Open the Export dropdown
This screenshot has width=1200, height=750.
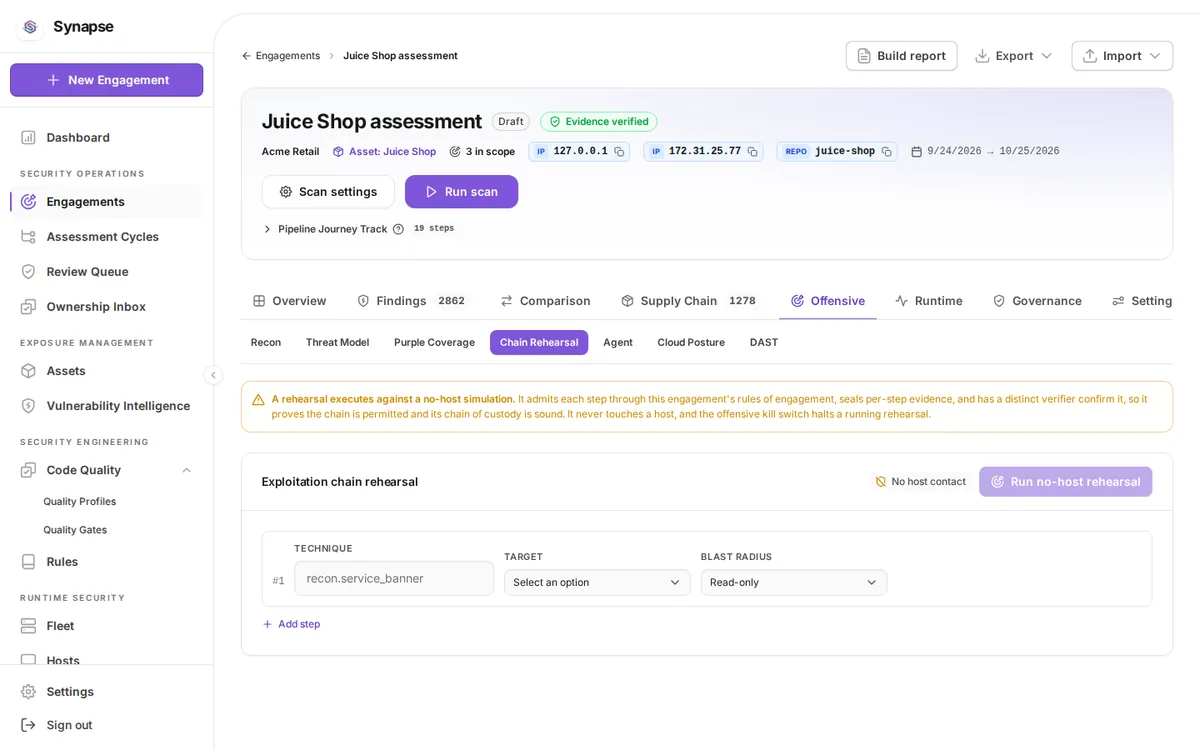[x=1013, y=56]
